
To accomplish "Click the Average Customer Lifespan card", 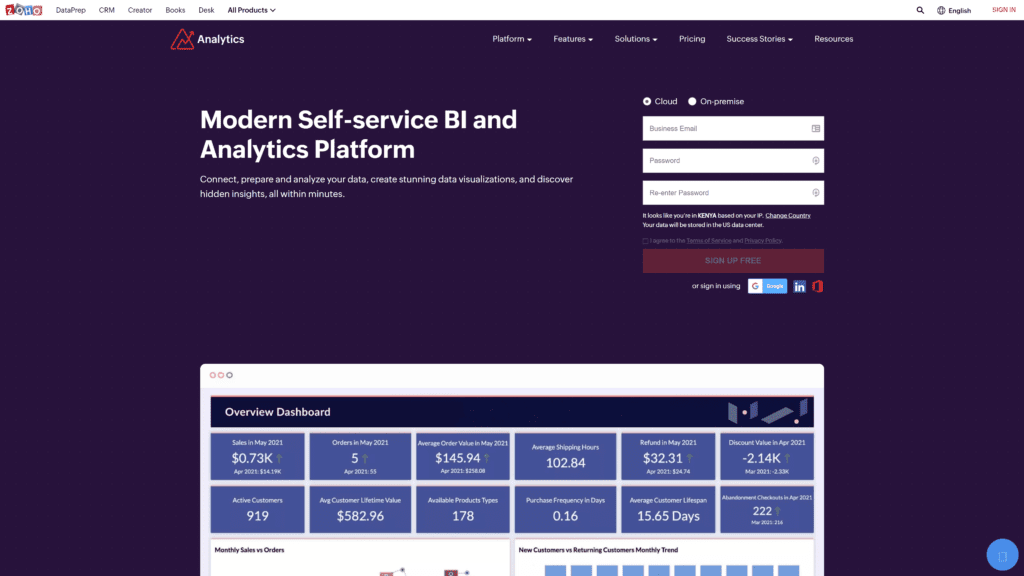I will click(x=668, y=509).
